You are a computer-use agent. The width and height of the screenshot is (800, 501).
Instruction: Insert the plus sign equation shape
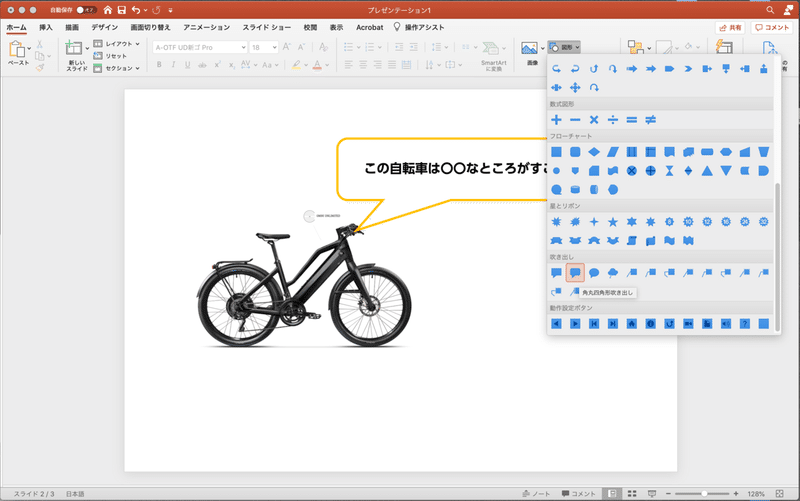tap(556, 120)
